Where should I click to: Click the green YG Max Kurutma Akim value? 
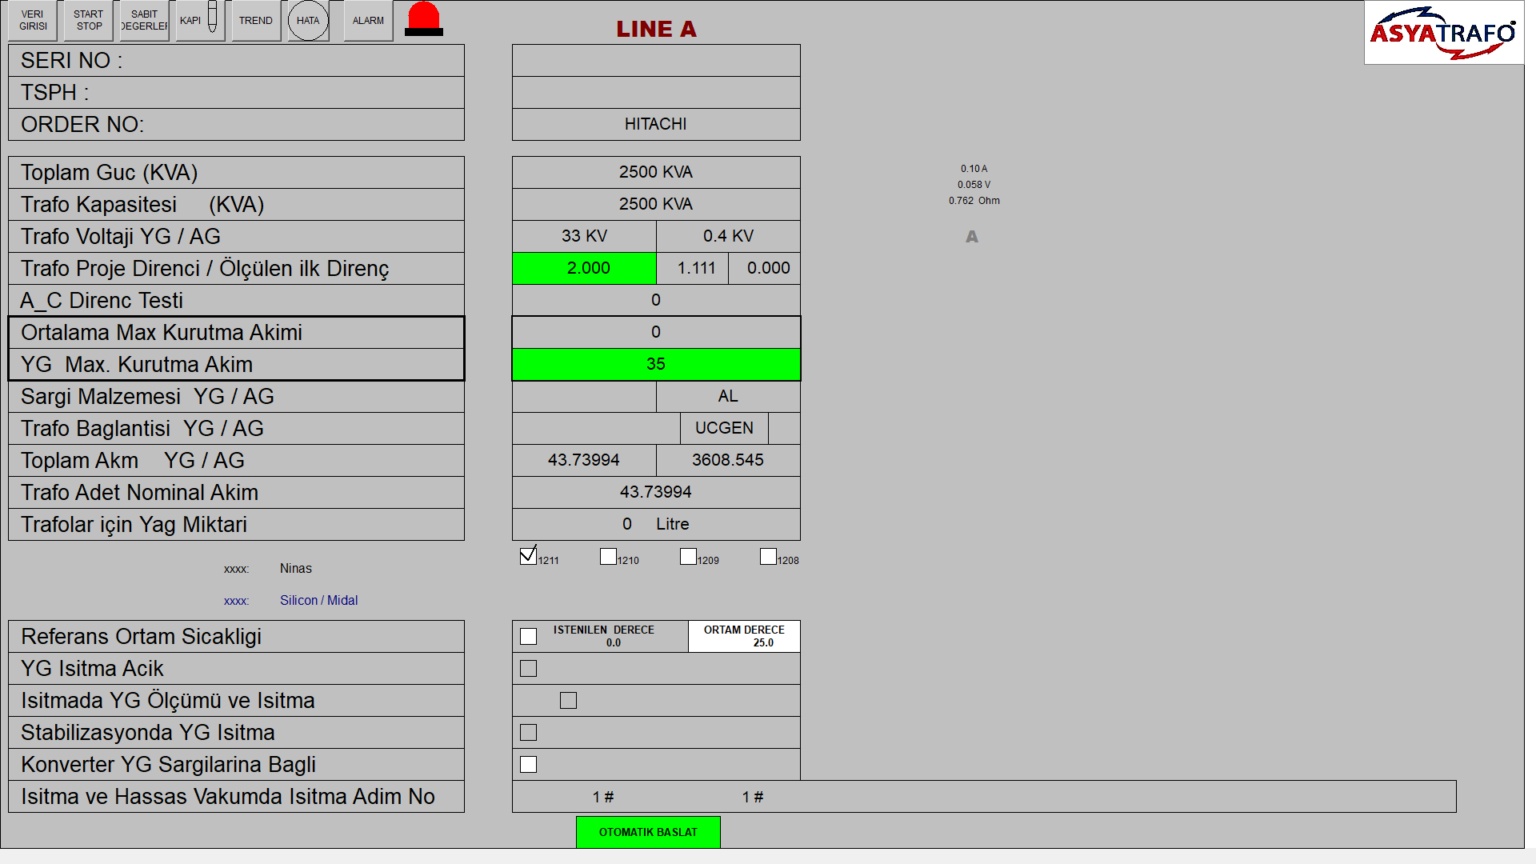point(656,364)
